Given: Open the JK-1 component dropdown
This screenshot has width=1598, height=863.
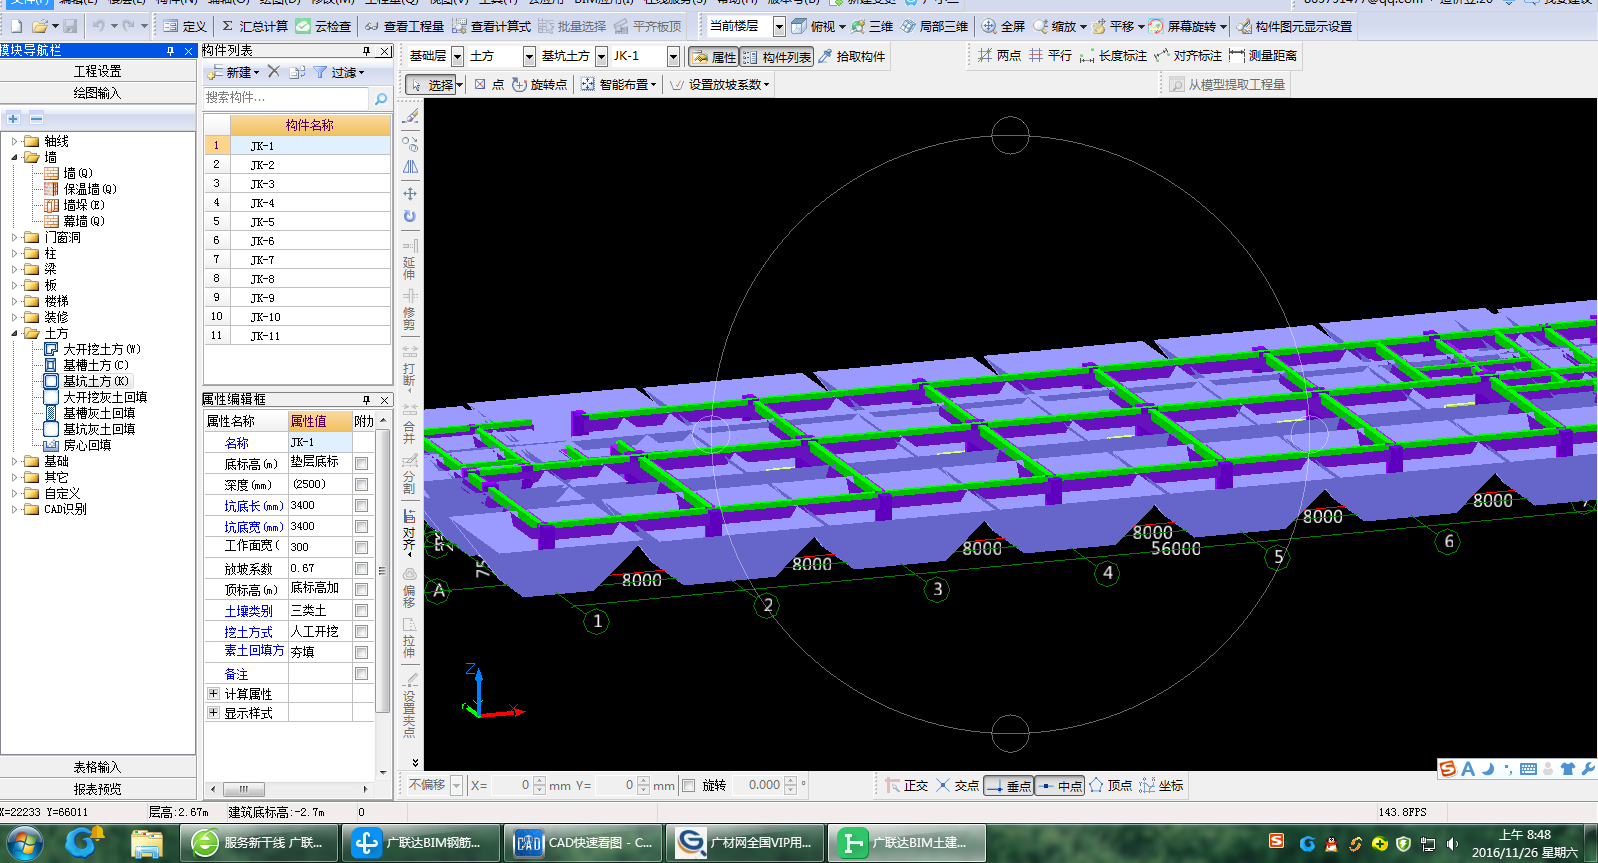Looking at the screenshot, I should tap(673, 56).
